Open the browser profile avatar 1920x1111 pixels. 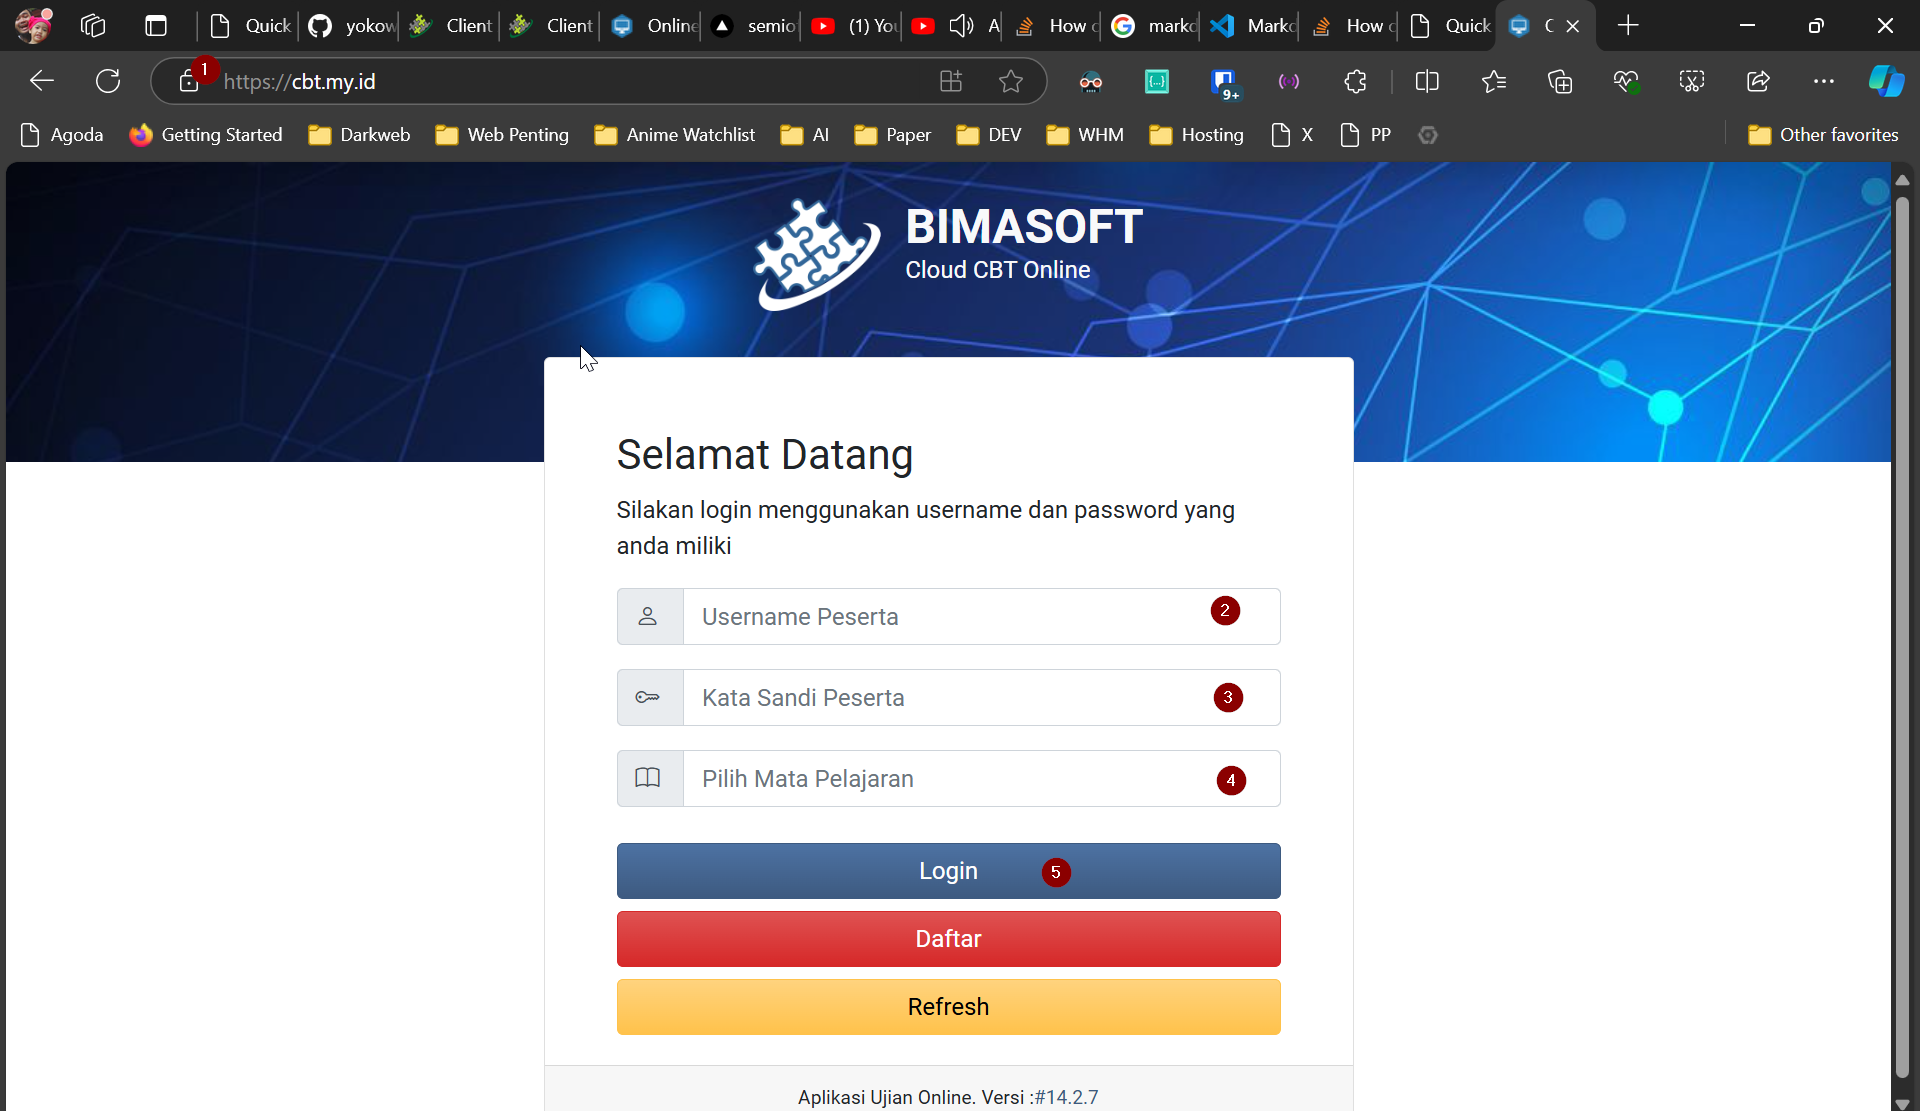[x=34, y=26]
